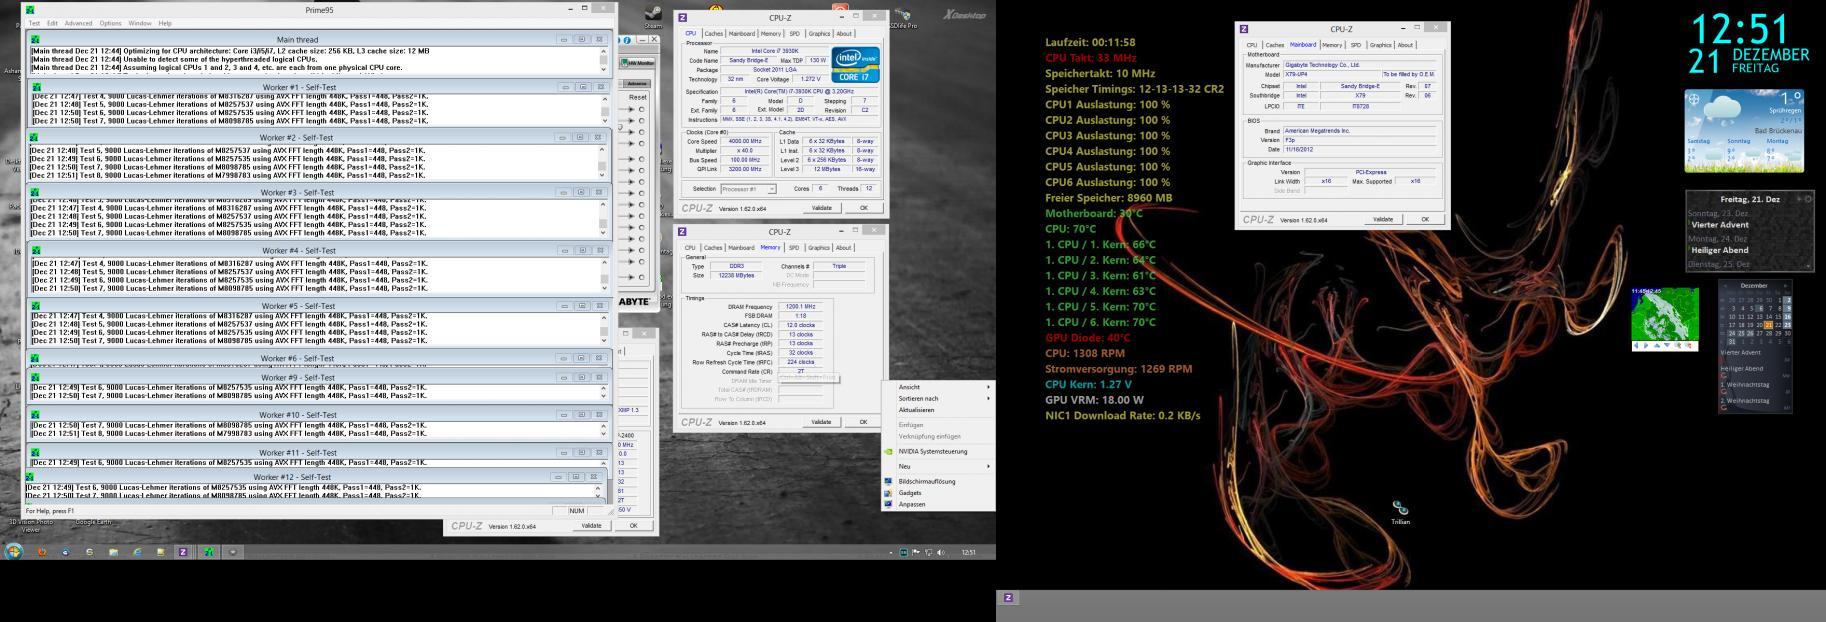Screen dimensions: 1826x622
Task: Click the Worker #1 Self-Test window icon
Action: pyautogui.click(x=35, y=87)
